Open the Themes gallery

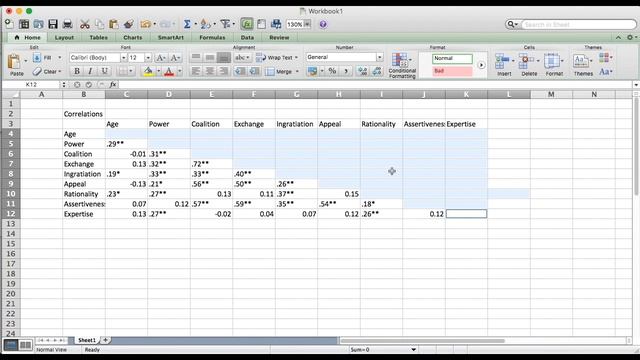[583, 65]
